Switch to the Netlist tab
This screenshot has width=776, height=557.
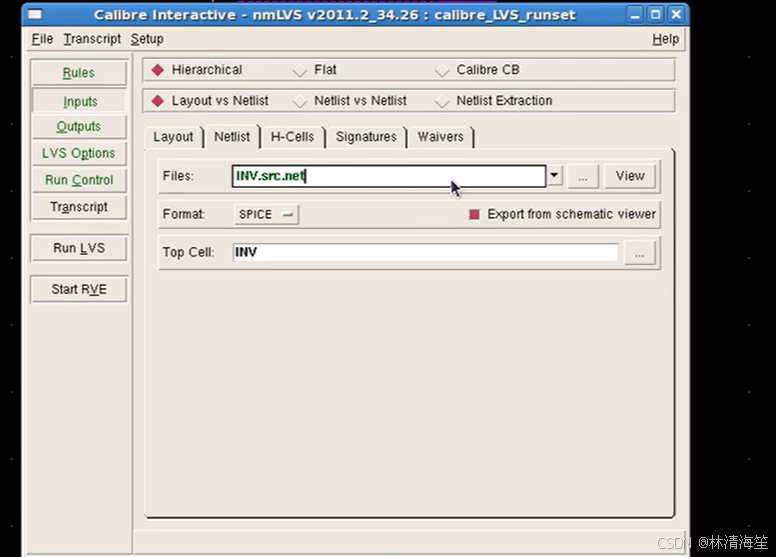pyautogui.click(x=232, y=137)
